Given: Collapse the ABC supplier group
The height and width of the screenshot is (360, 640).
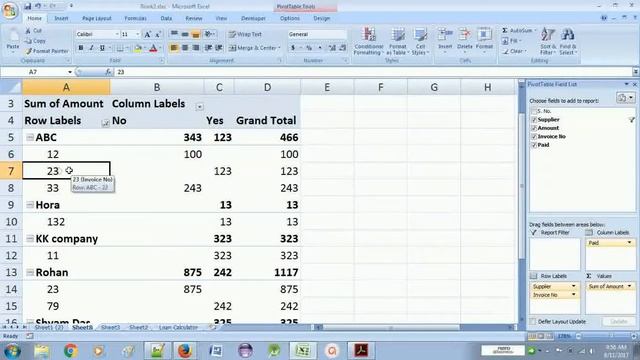Looking at the screenshot, I should (x=30, y=138).
